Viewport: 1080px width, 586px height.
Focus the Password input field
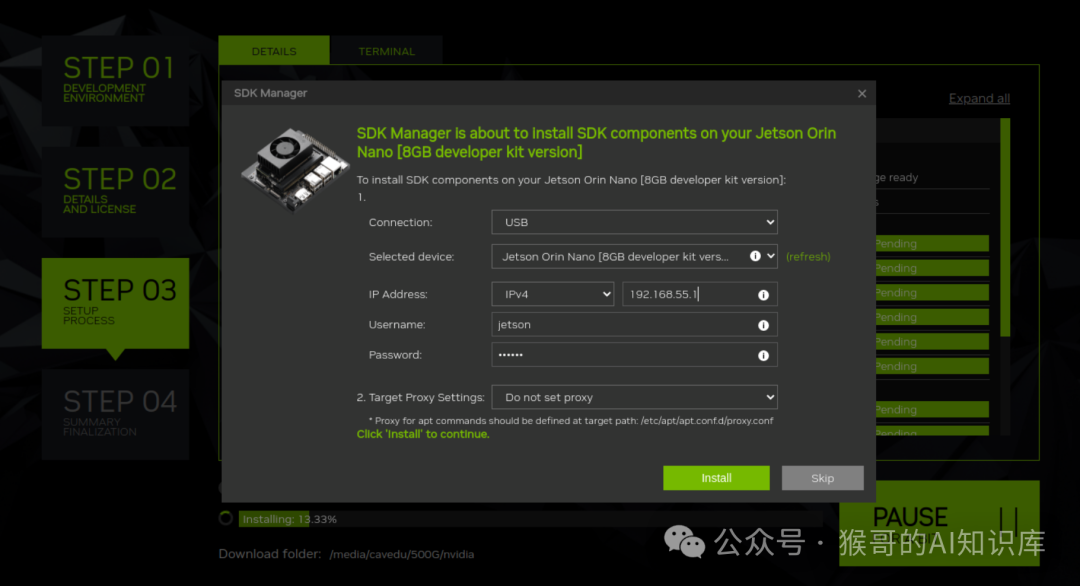click(634, 355)
